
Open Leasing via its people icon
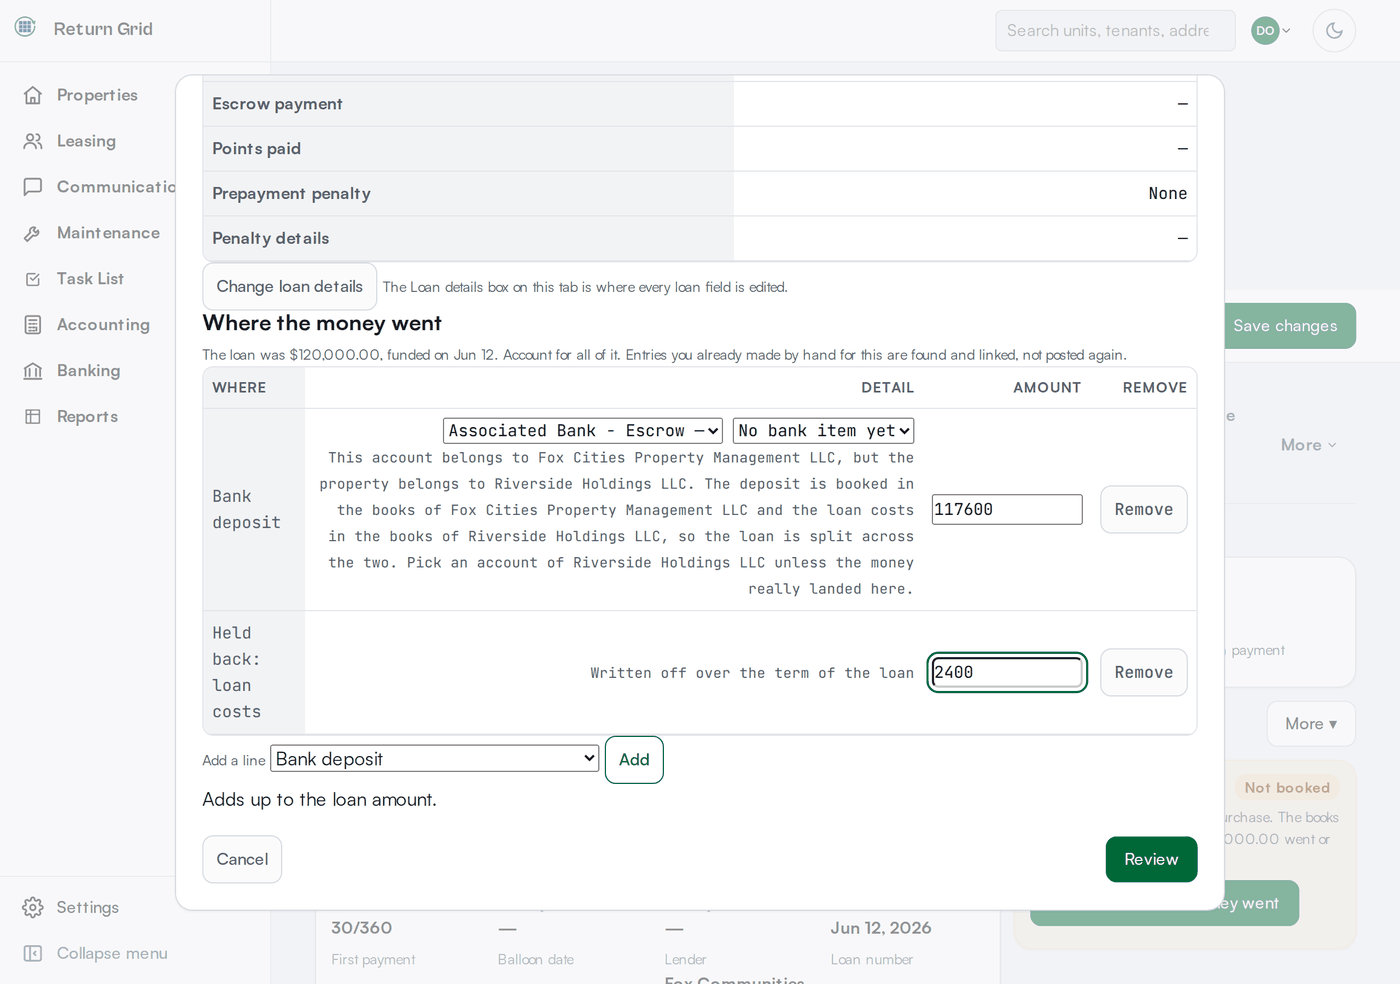point(33,141)
